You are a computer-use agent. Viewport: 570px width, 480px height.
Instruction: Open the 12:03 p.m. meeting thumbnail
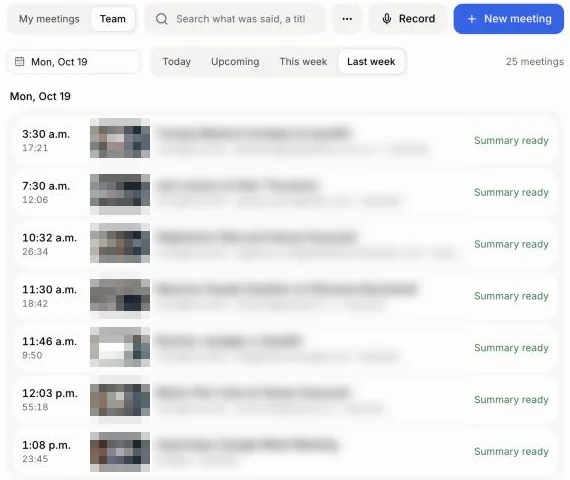120,399
